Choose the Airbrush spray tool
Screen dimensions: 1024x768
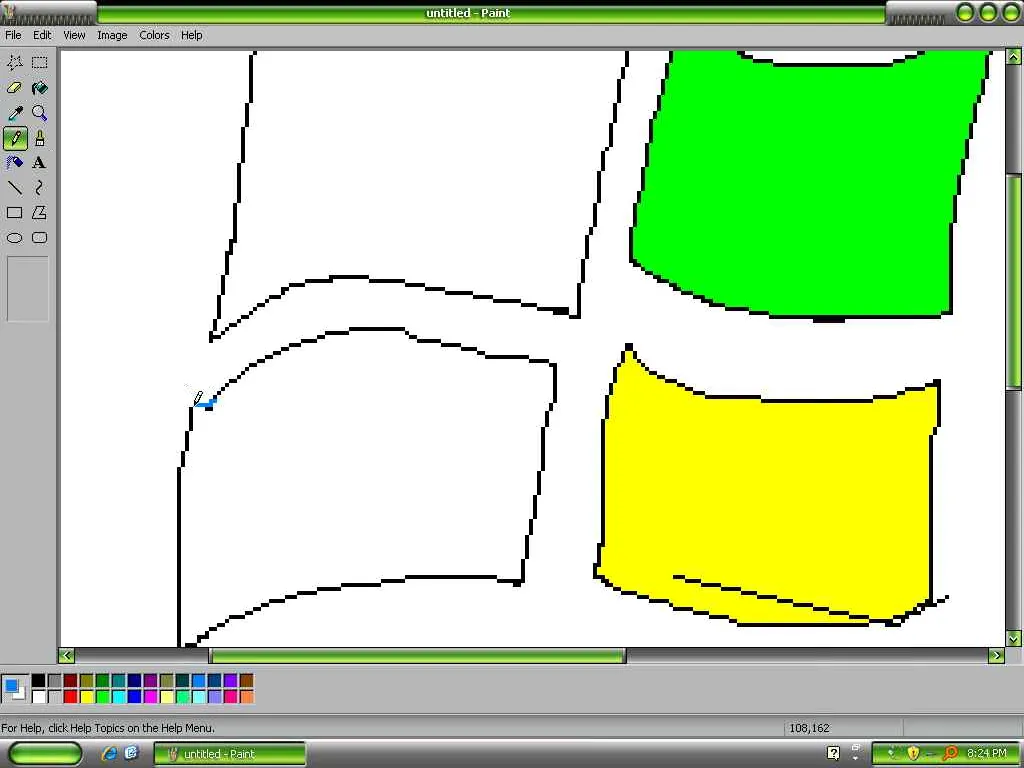pos(14,163)
